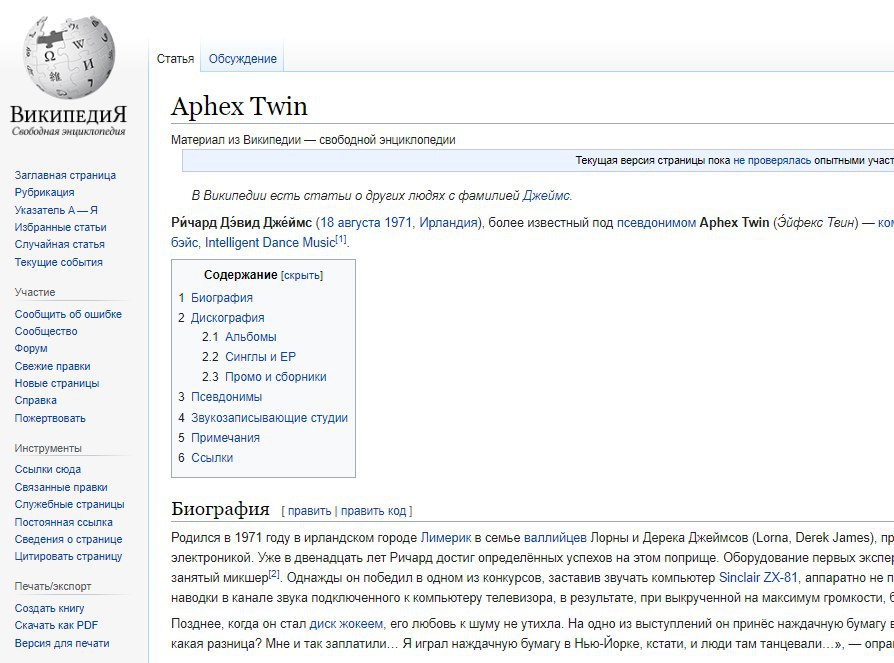Open Ссылки сюда tool
The image size is (894, 663).
tap(48, 469)
